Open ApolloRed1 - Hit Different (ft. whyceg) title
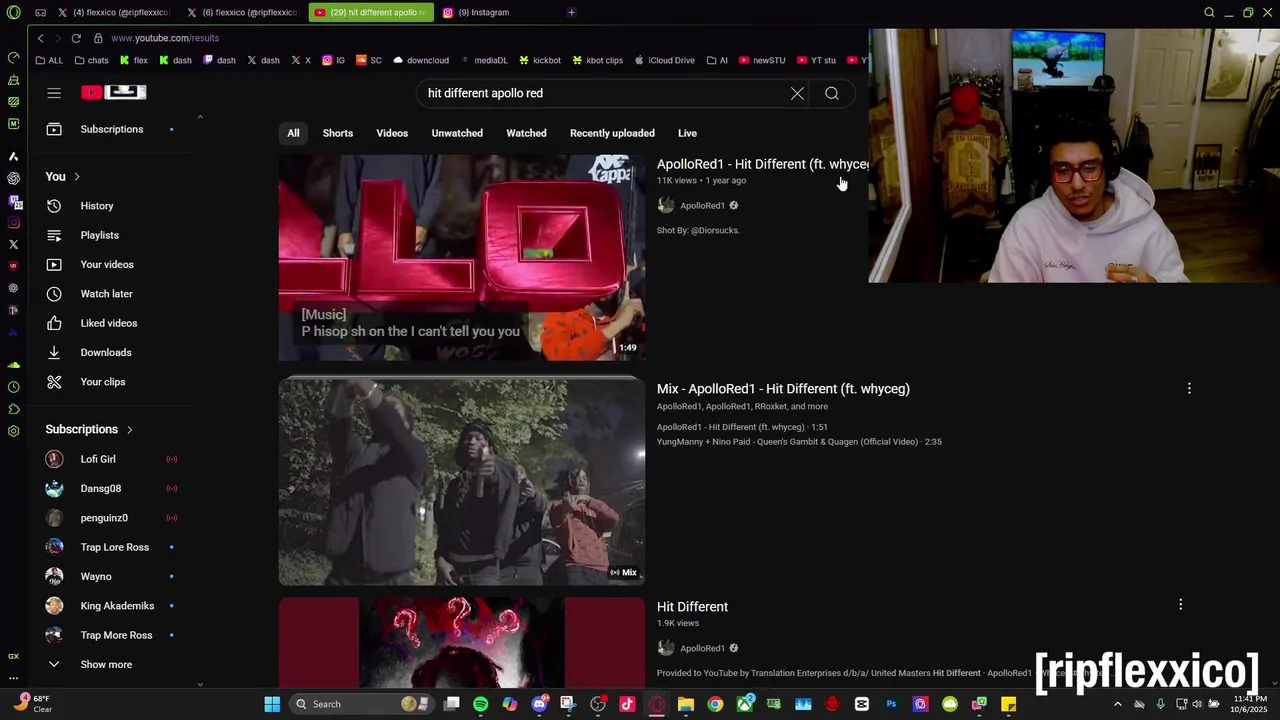 tap(762, 164)
